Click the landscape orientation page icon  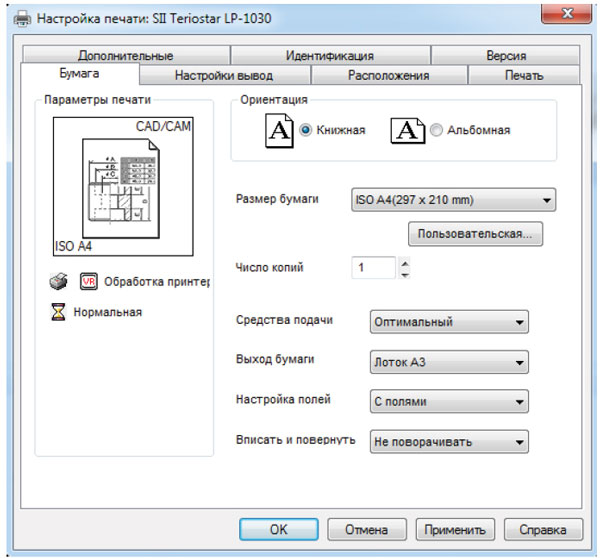406,130
